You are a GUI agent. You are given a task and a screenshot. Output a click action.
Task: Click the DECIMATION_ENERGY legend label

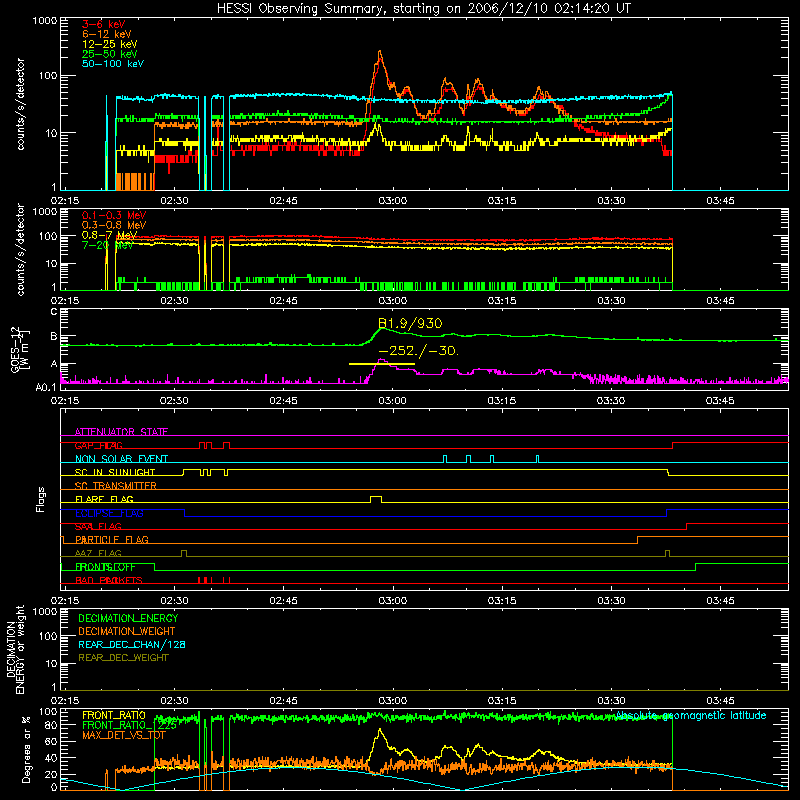(128, 618)
